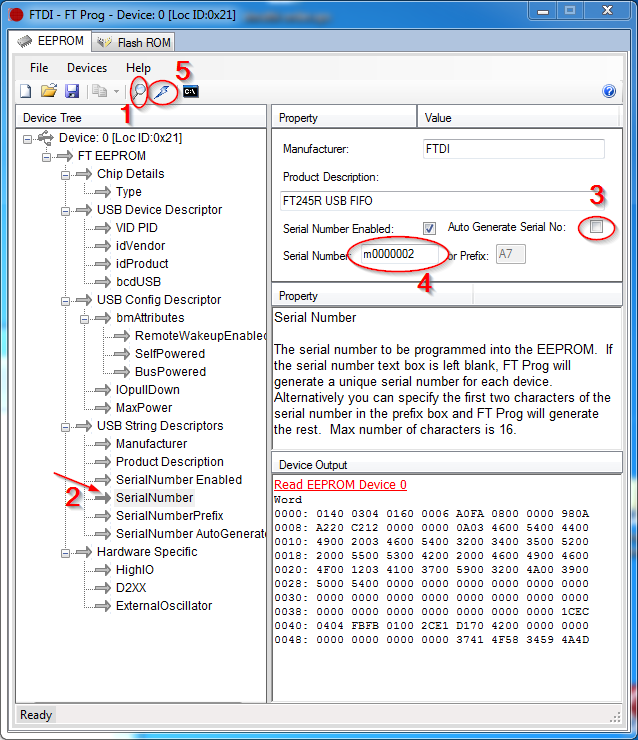This screenshot has height=740, width=638.
Task: Click the Device Output panel header
Action: coord(447,464)
